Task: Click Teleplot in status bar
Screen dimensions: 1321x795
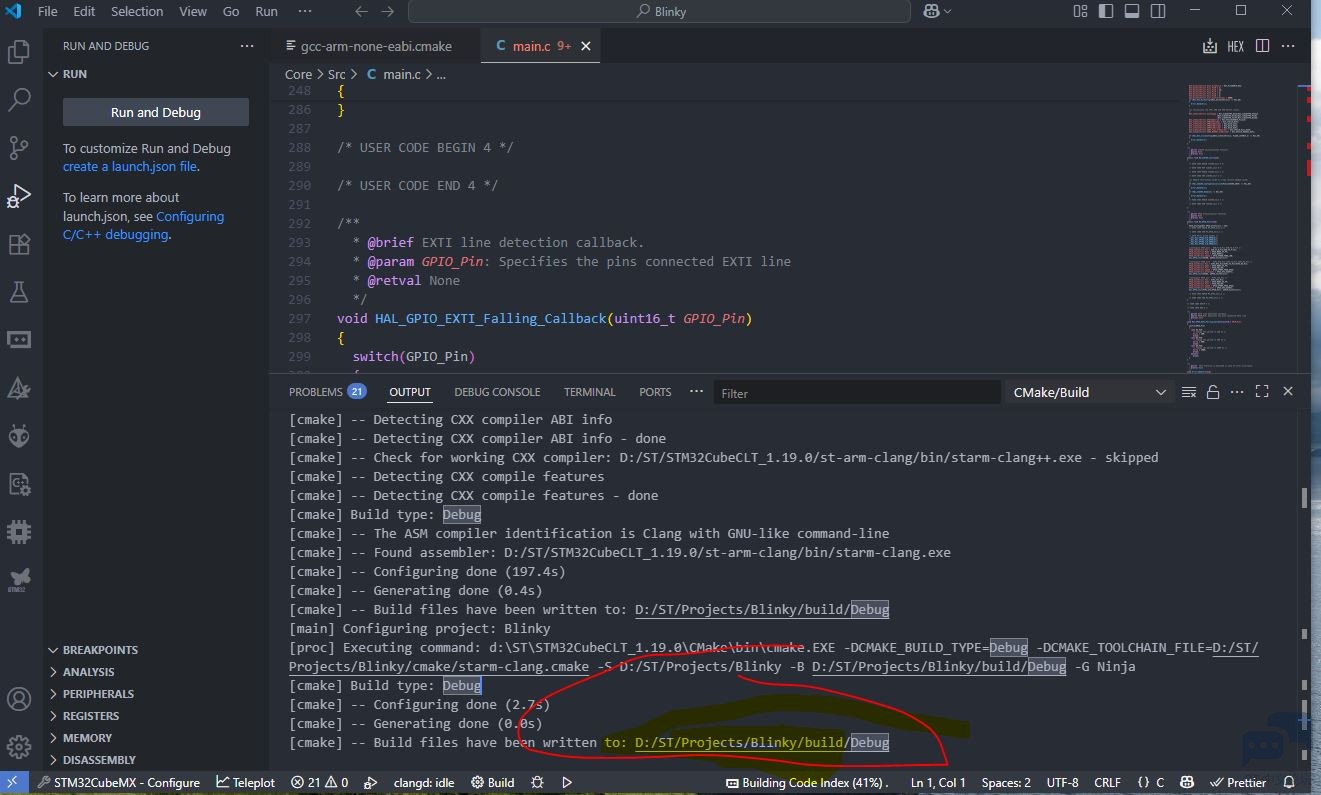Action: pos(246,783)
